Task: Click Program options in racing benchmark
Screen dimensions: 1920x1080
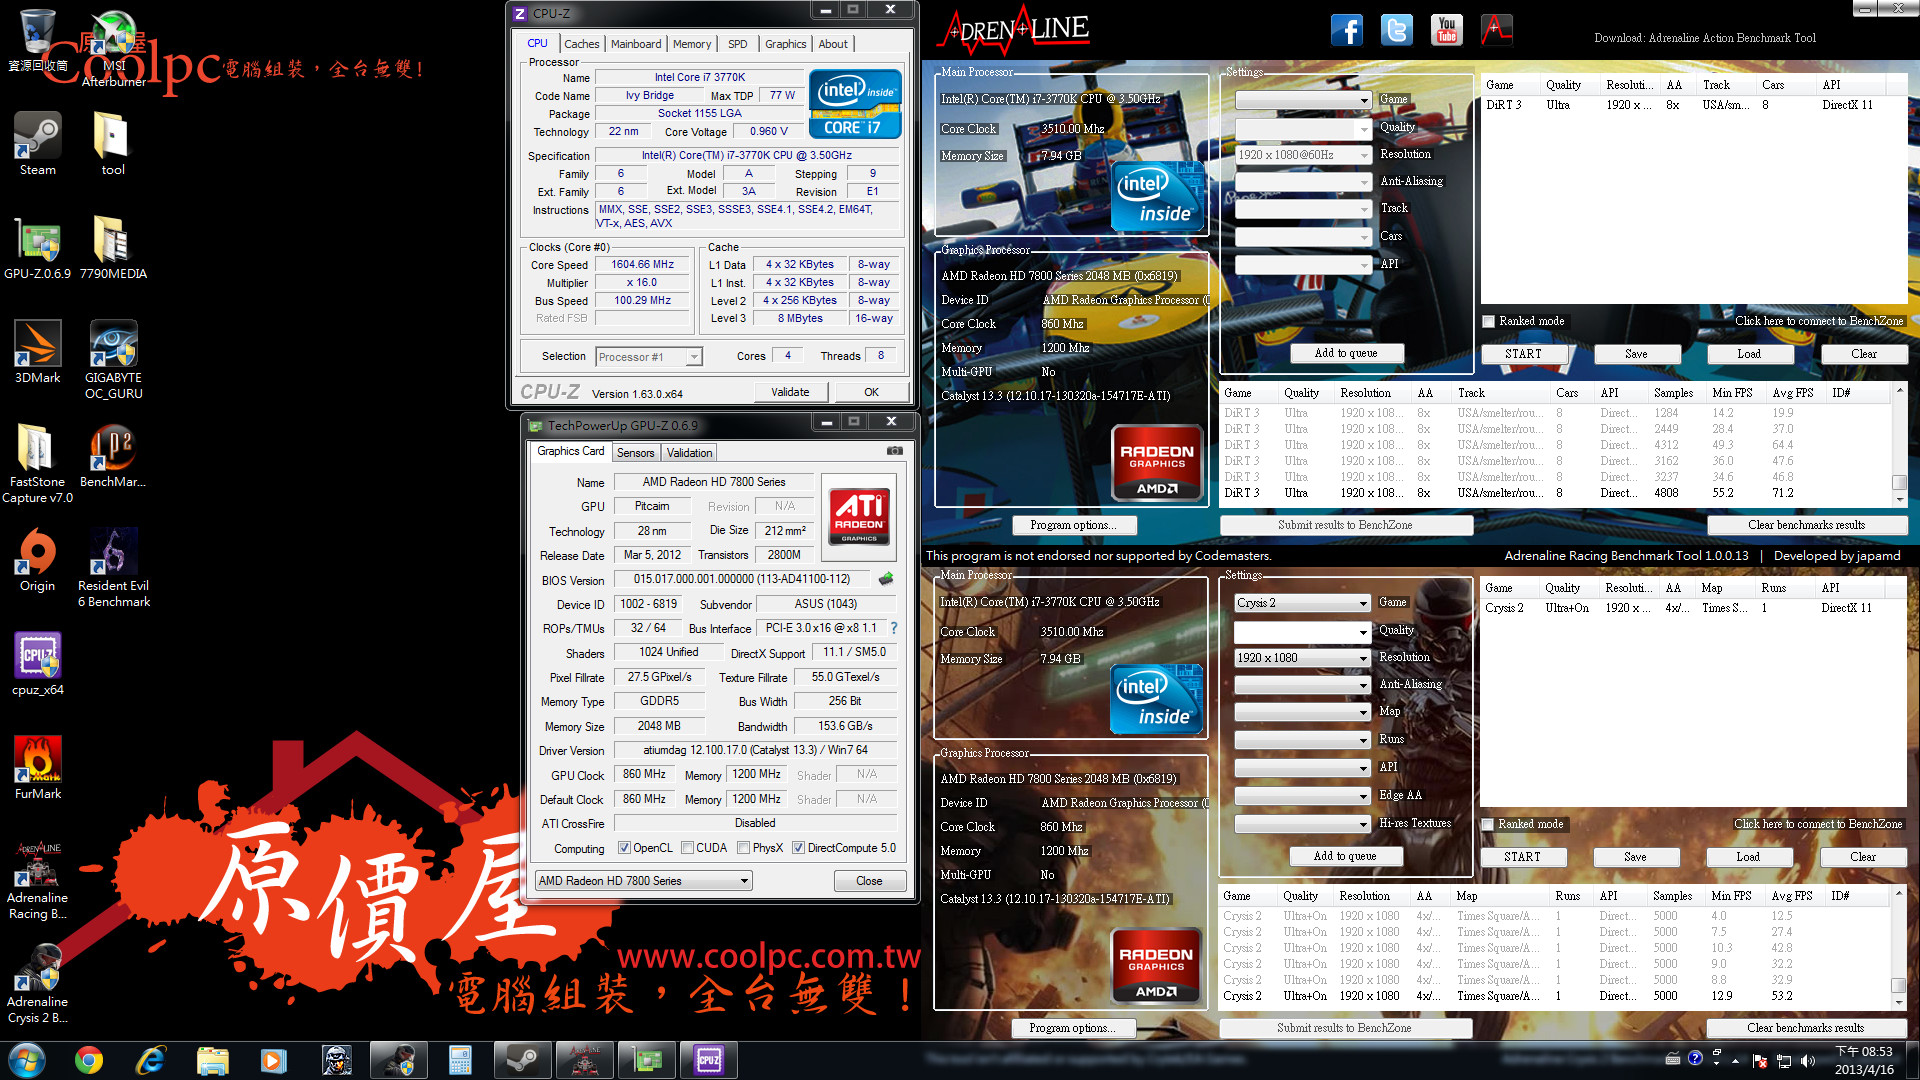Action: pos(1072,525)
